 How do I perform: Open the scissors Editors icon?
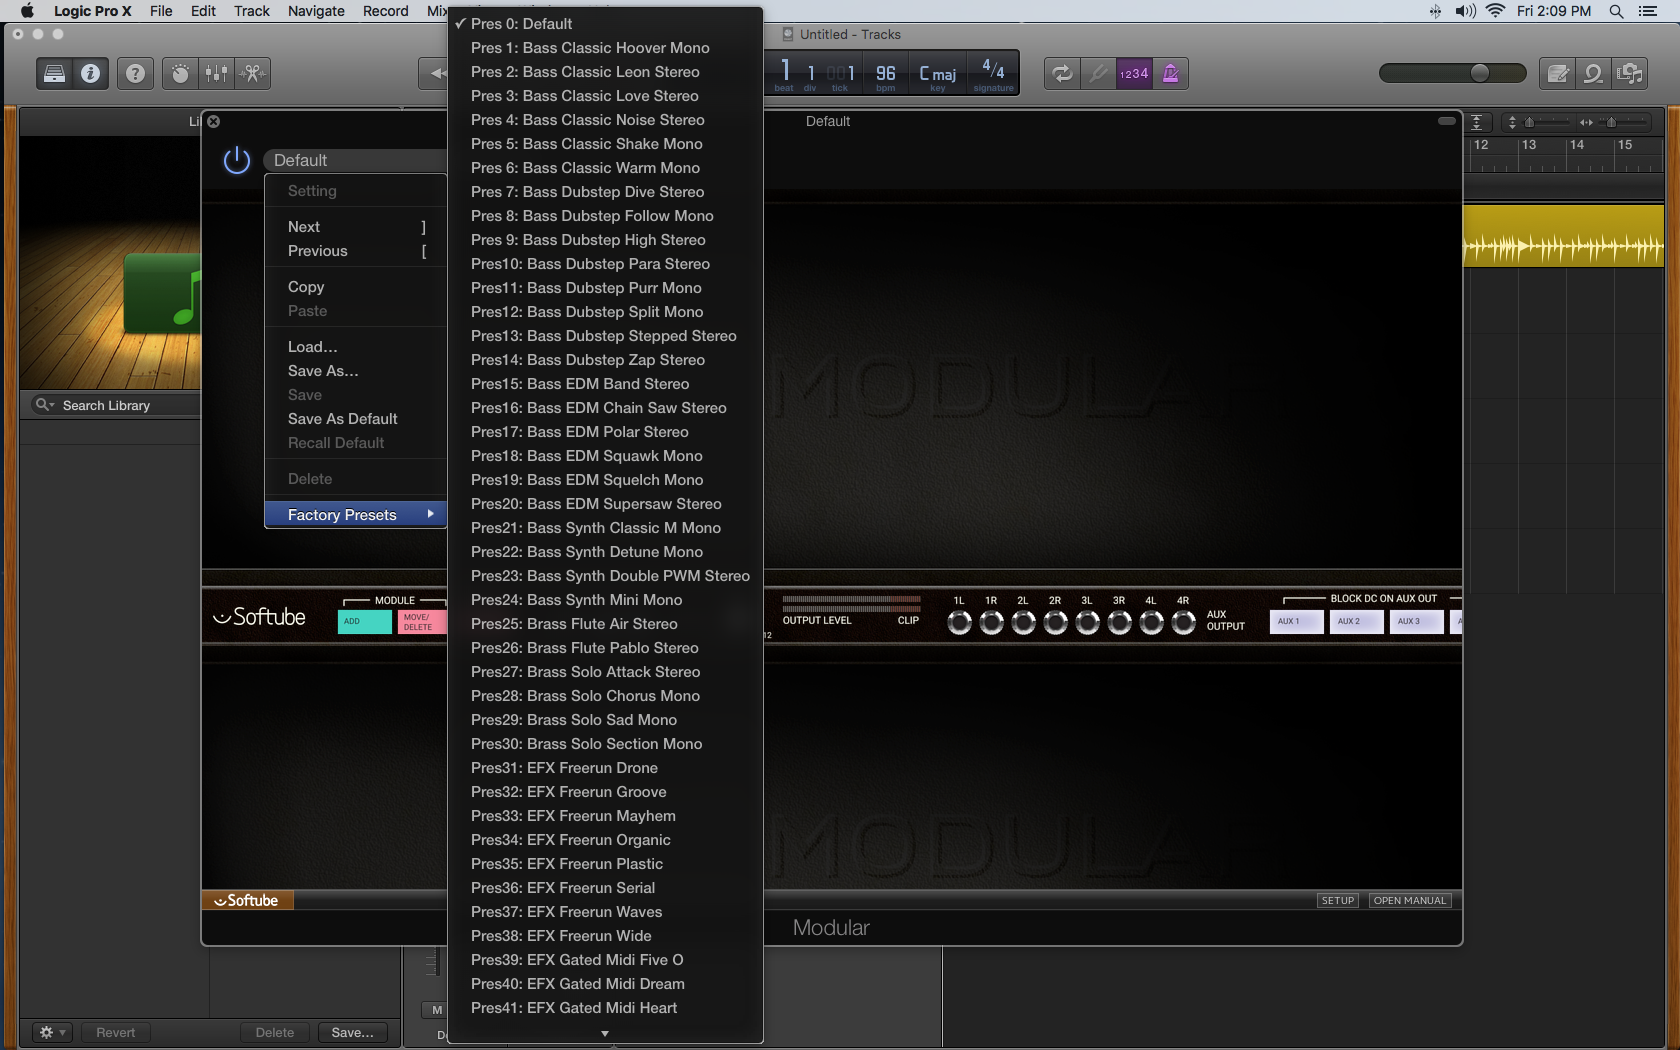click(x=252, y=73)
